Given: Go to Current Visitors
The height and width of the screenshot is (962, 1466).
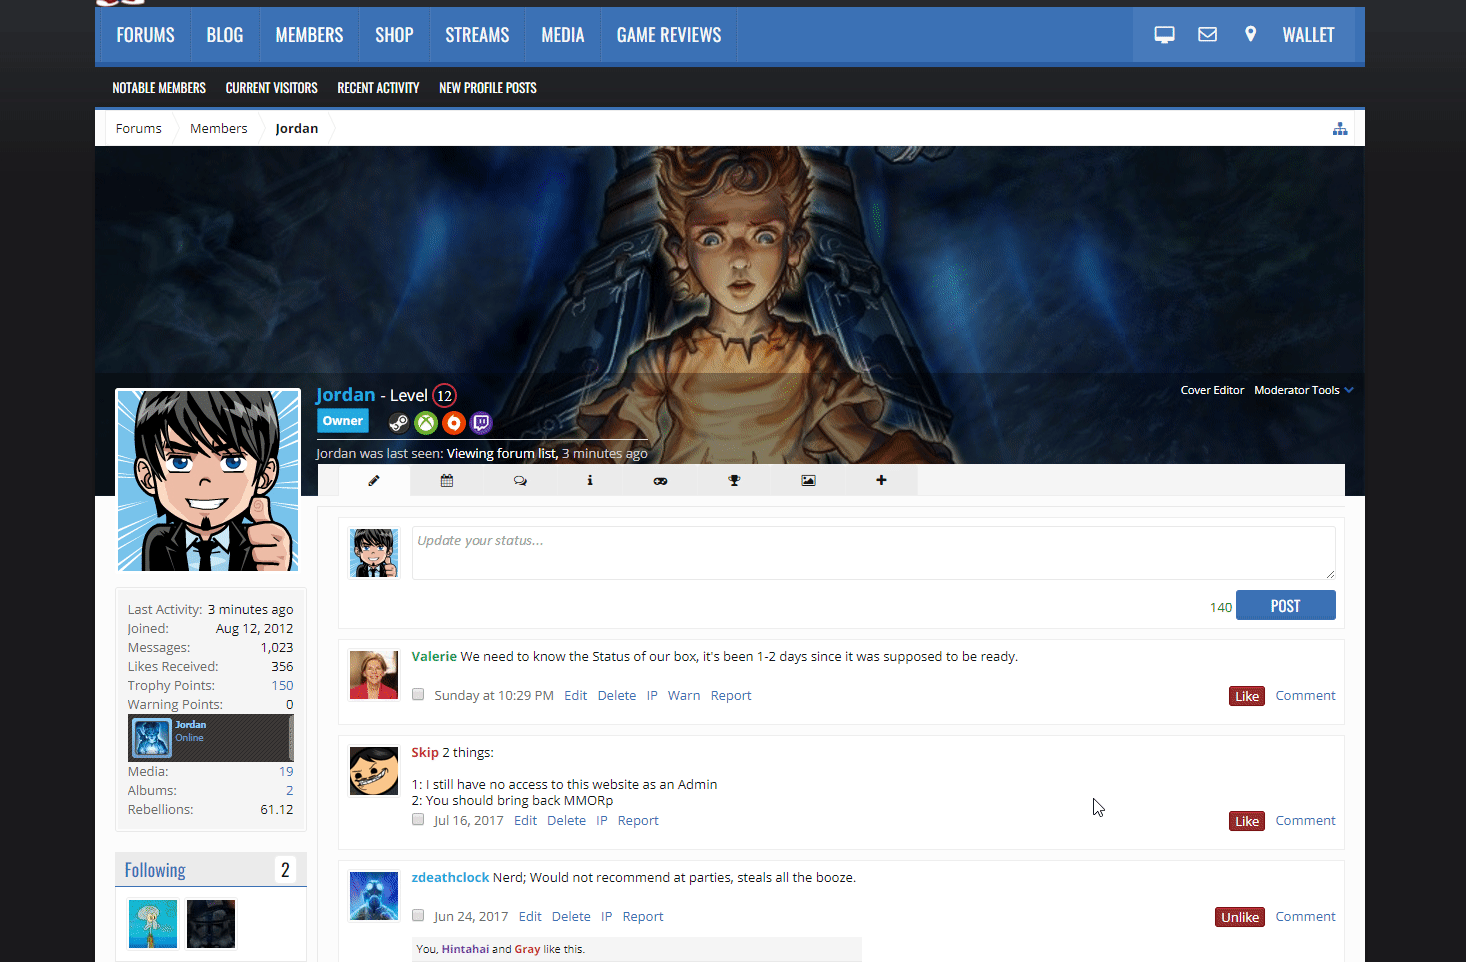Looking at the screenshot, I should (x=272, y=88).
